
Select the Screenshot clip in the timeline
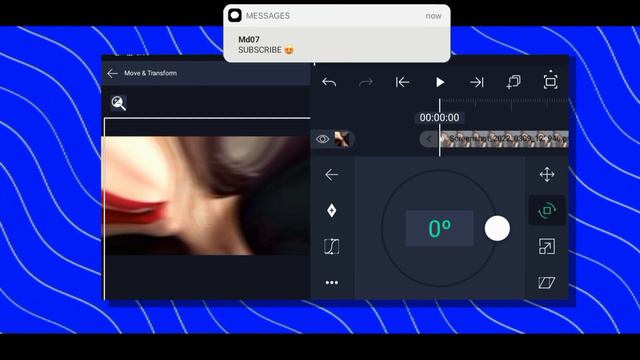pyautogui.click(x=504, y=139)
